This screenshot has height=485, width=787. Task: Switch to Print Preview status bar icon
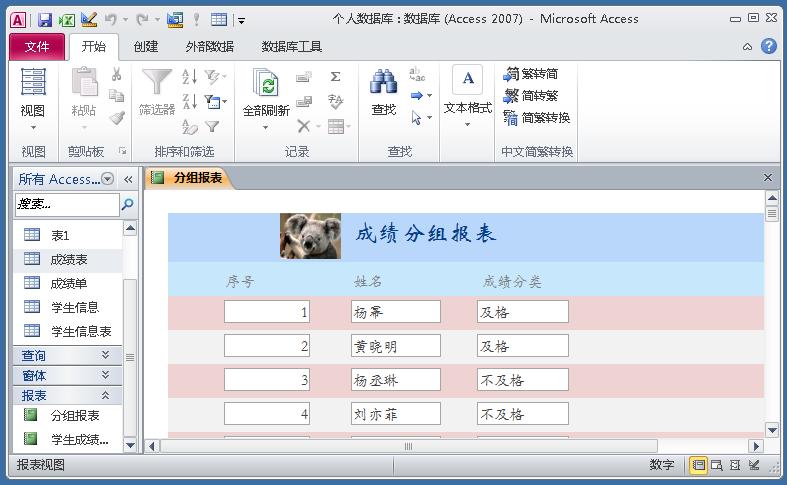pos(717,465)
